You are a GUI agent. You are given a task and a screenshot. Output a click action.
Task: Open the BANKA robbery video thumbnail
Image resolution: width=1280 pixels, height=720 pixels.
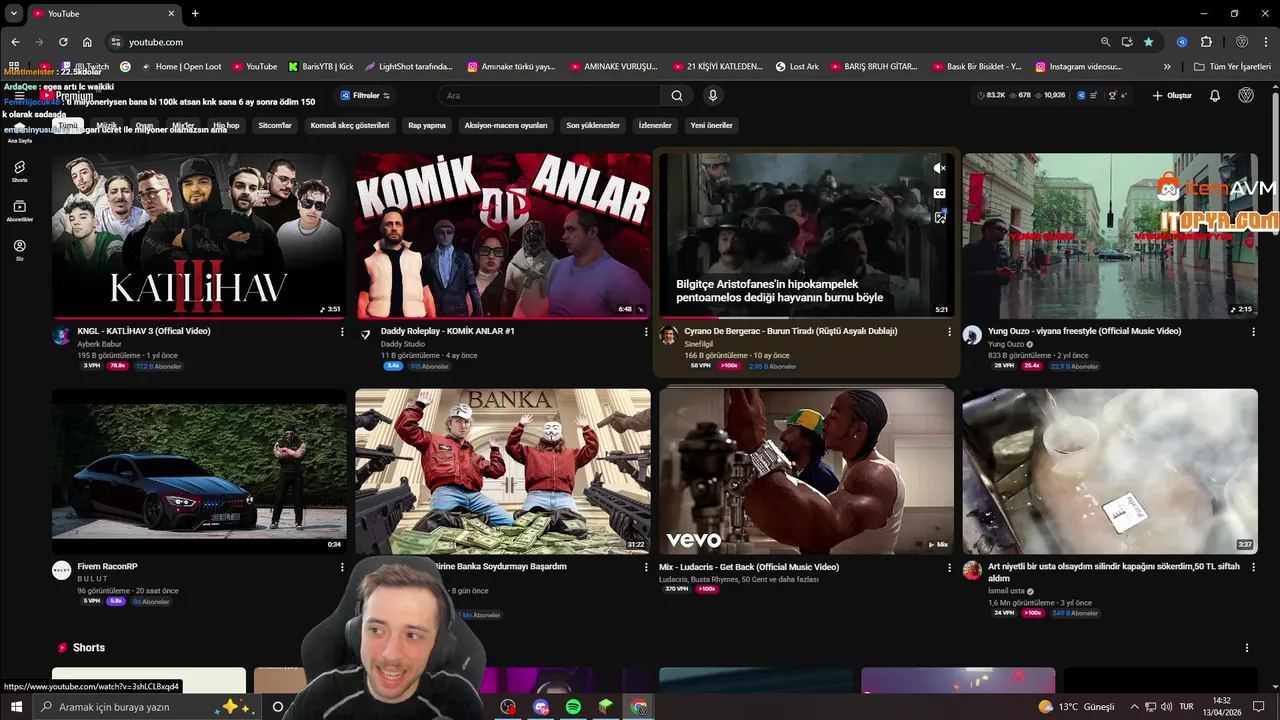503,471
